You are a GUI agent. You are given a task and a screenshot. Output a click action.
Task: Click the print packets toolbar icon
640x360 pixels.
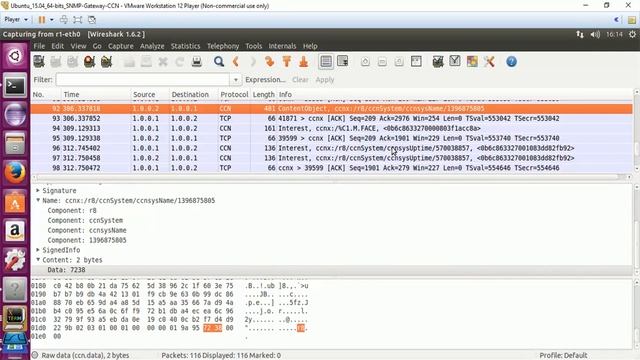tap(197, 62)
